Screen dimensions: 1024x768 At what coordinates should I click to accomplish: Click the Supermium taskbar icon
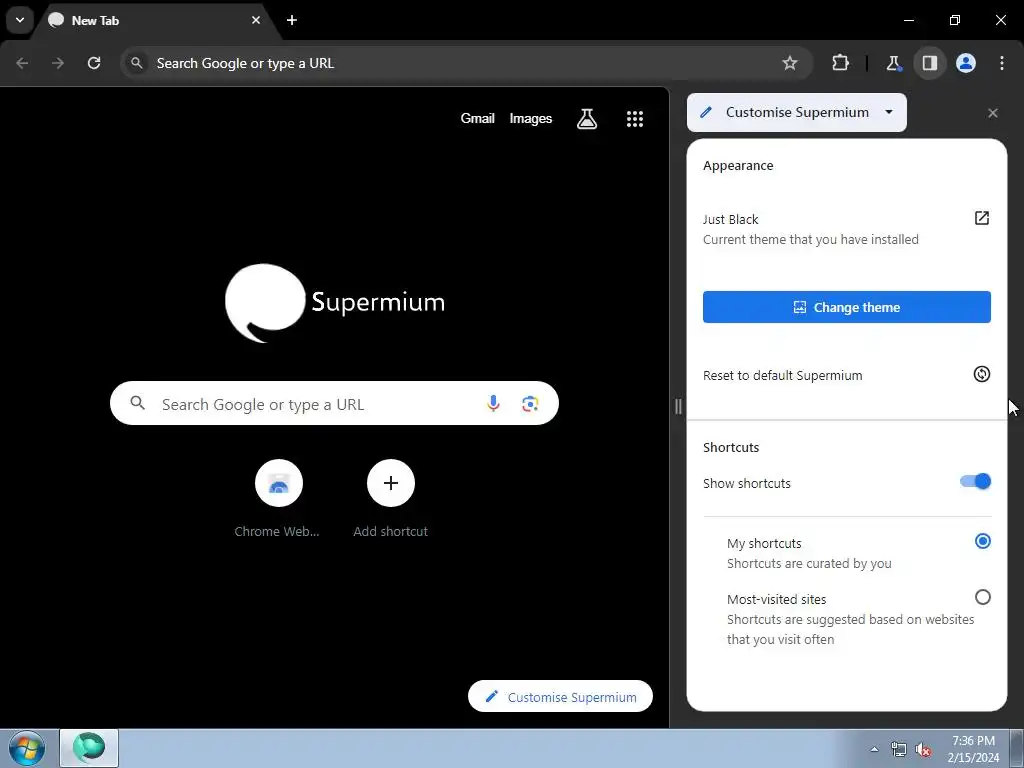pos(89,748)
